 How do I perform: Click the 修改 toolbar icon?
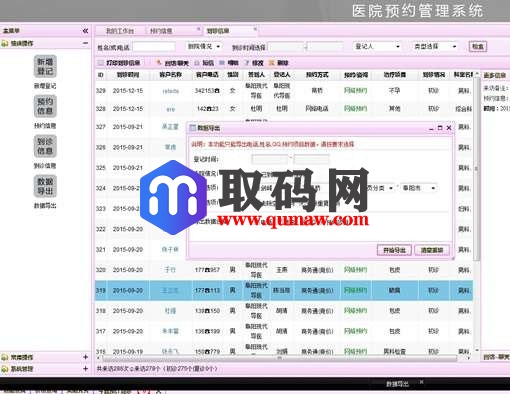pyautogui.click(x=254, y=63)
